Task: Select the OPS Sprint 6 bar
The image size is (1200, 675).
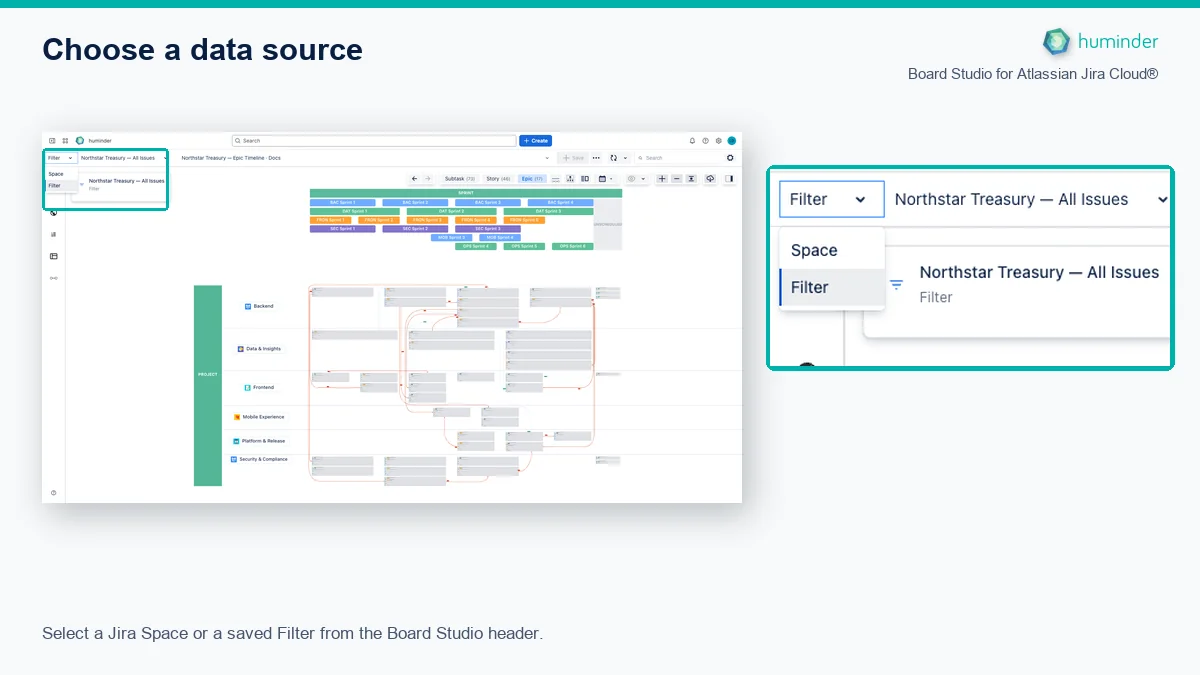Action: [x=573, y=246]
